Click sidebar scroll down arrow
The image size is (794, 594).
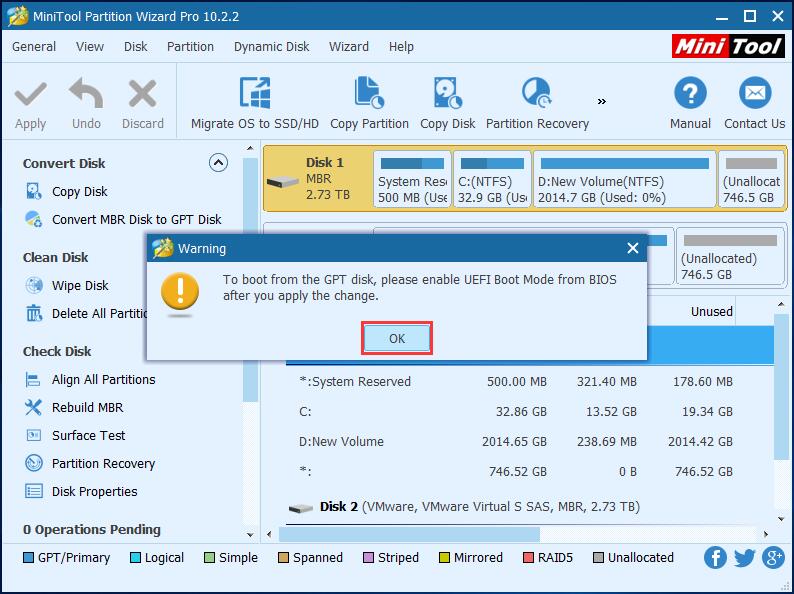tap(250, 535)
